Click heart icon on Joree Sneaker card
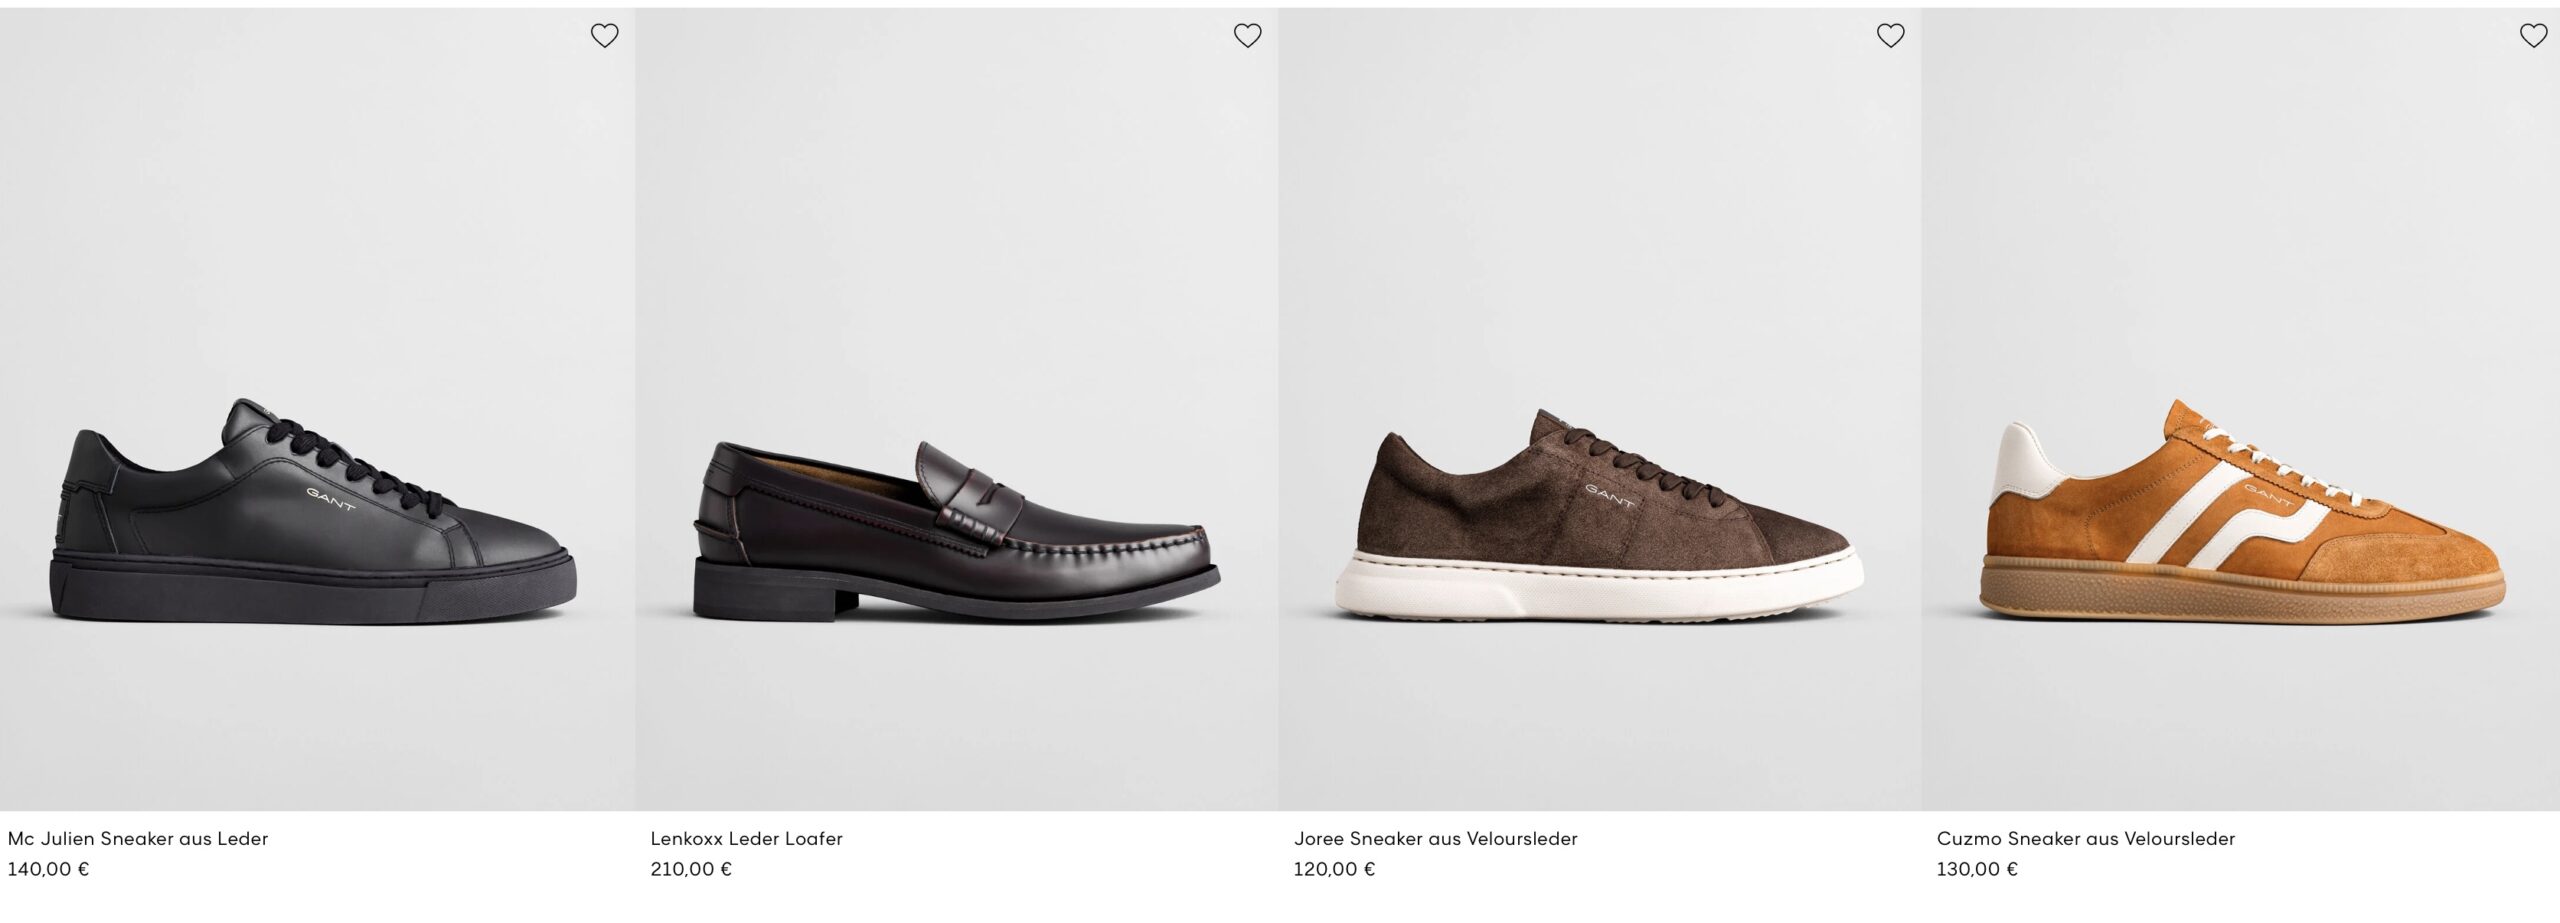2560x923 pixels. (x=1890, y=36)
